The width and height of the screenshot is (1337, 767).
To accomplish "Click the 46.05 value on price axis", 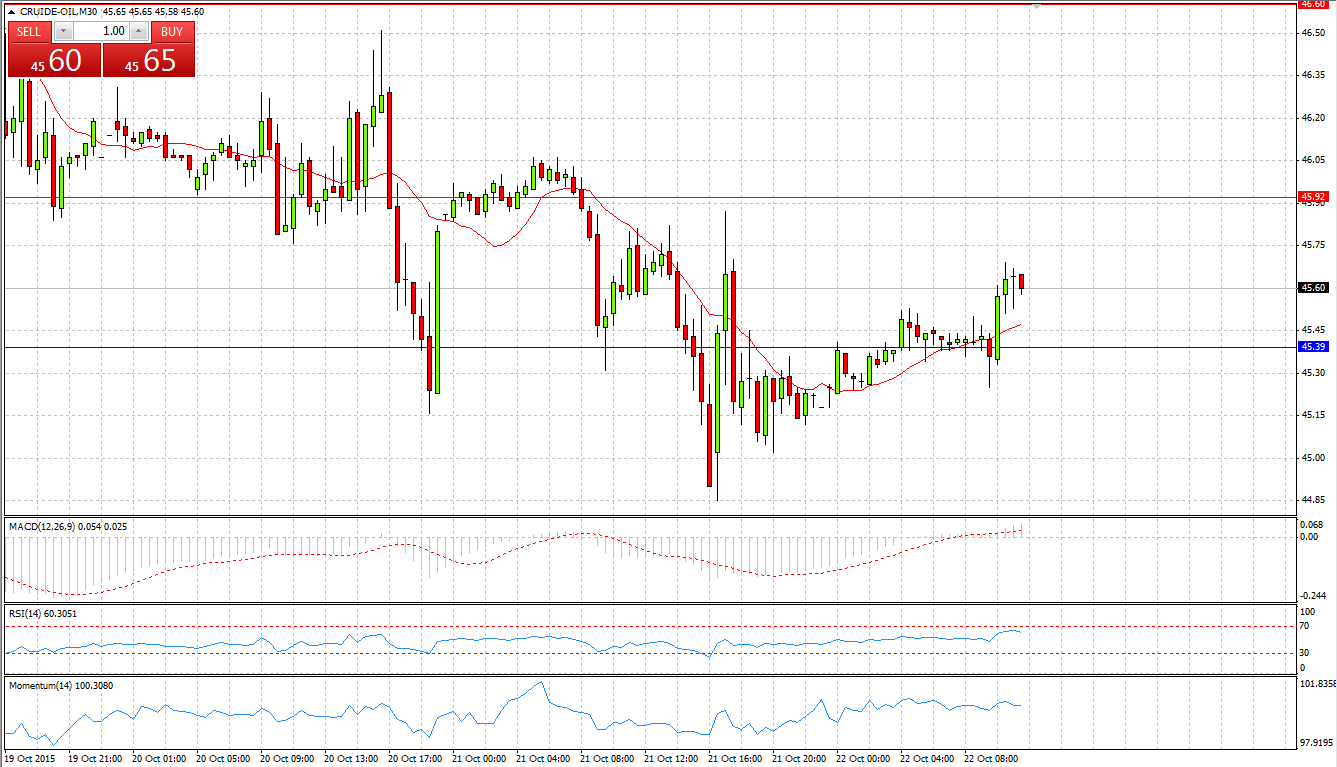I will (x=1312, y=160).
